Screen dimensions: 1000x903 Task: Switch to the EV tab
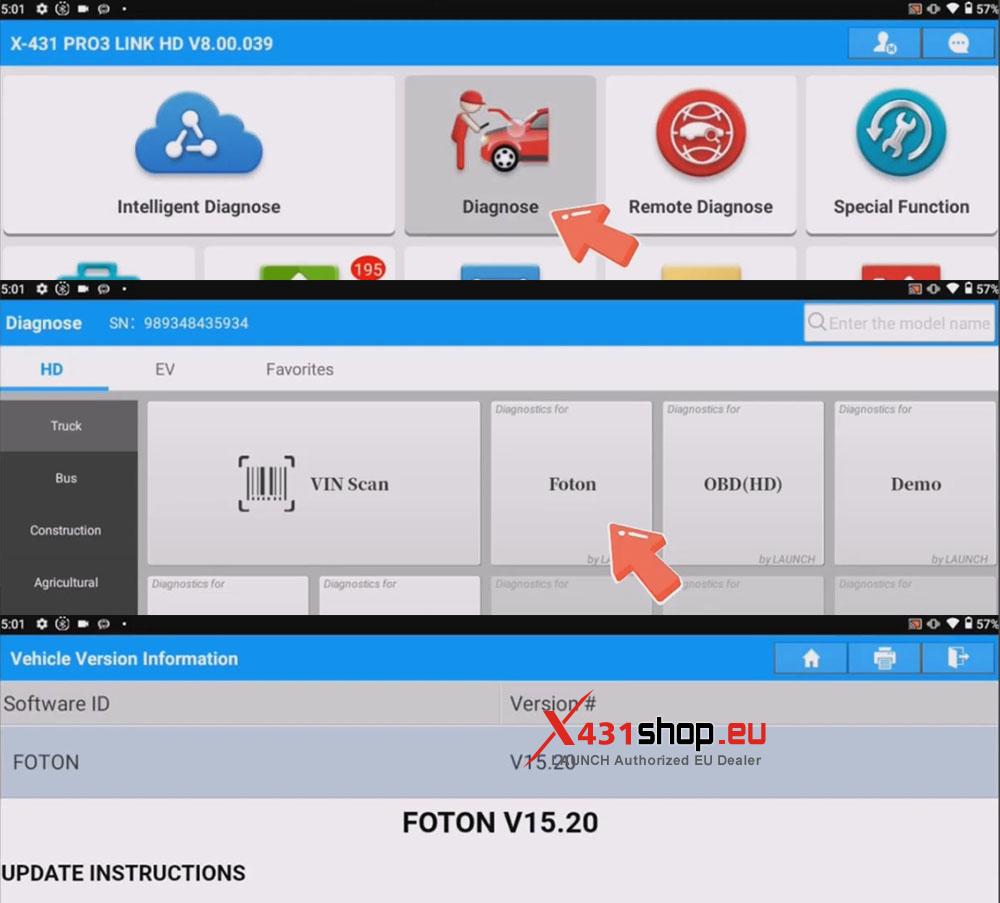[x=165, y=369]
